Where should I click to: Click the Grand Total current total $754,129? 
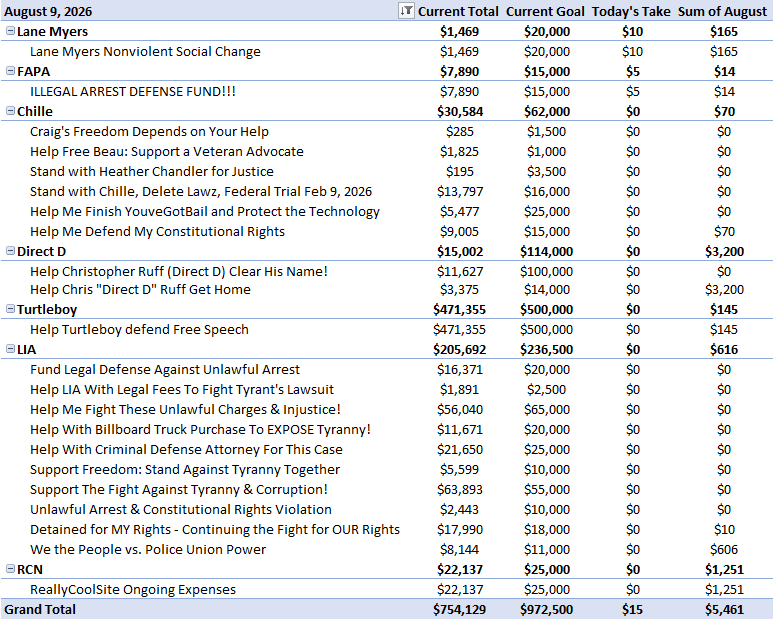click(460, 609)
